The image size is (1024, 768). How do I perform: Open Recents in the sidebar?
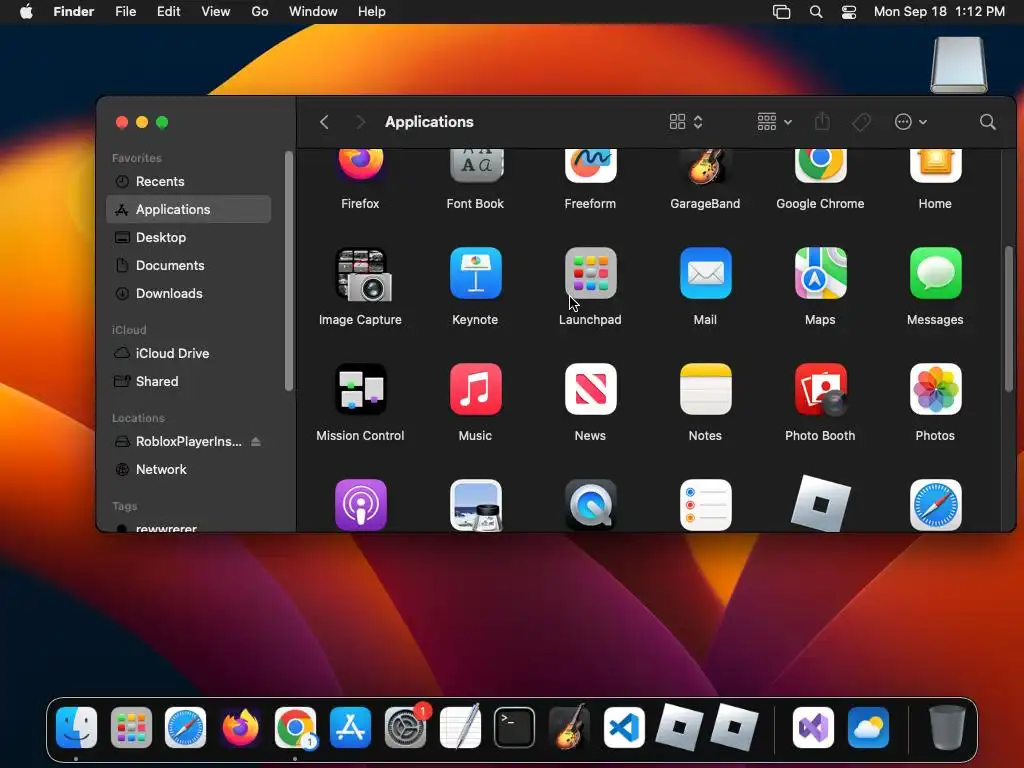pos(188,182)
